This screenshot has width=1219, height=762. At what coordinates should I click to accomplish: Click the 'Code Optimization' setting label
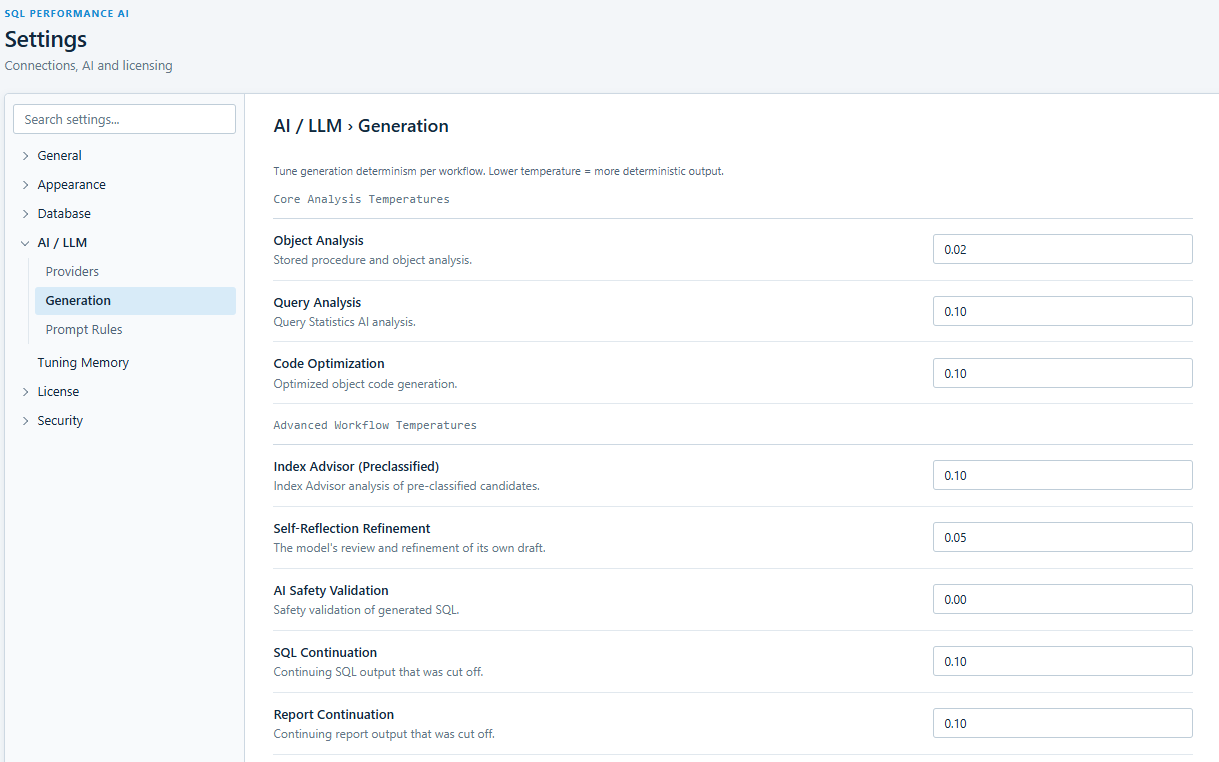[329, 364]
